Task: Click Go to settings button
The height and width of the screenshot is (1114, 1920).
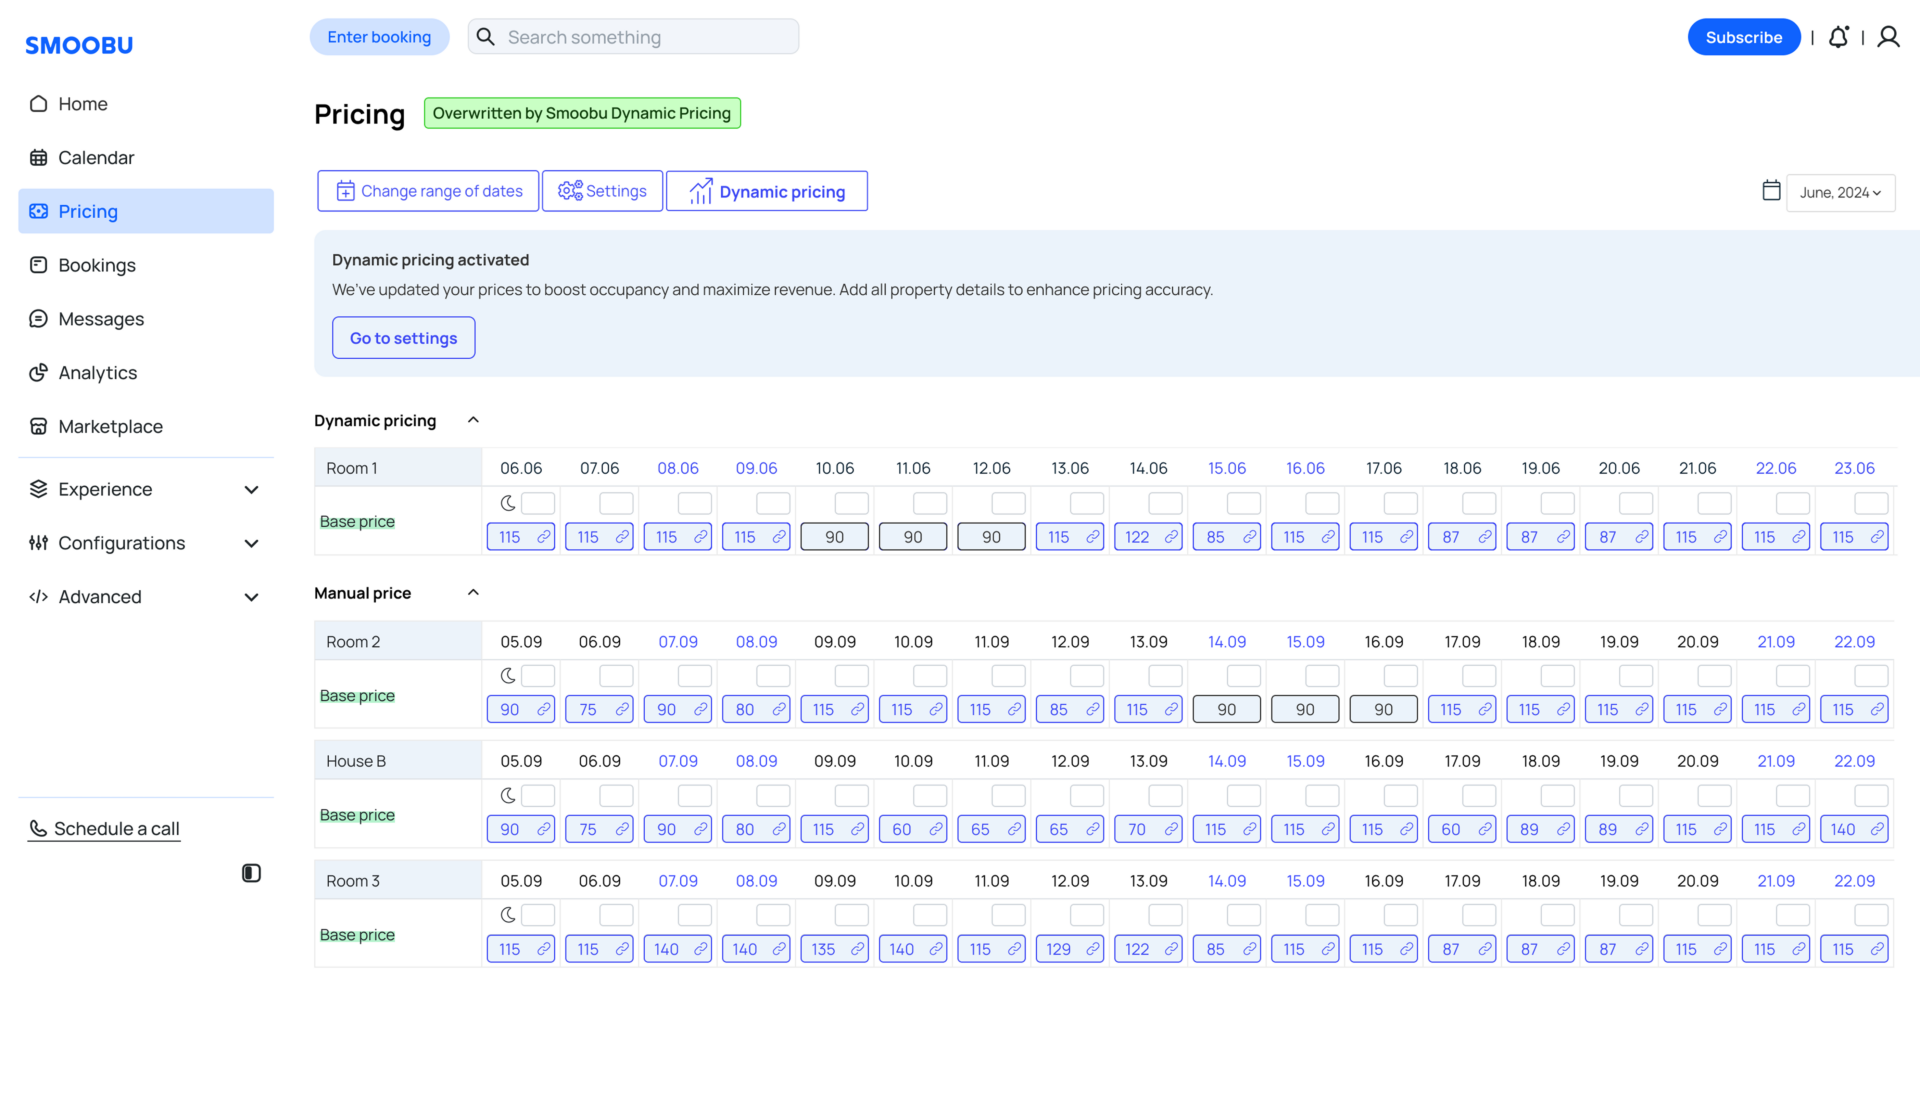Action: pyautogui.click(x=404, y=338)
